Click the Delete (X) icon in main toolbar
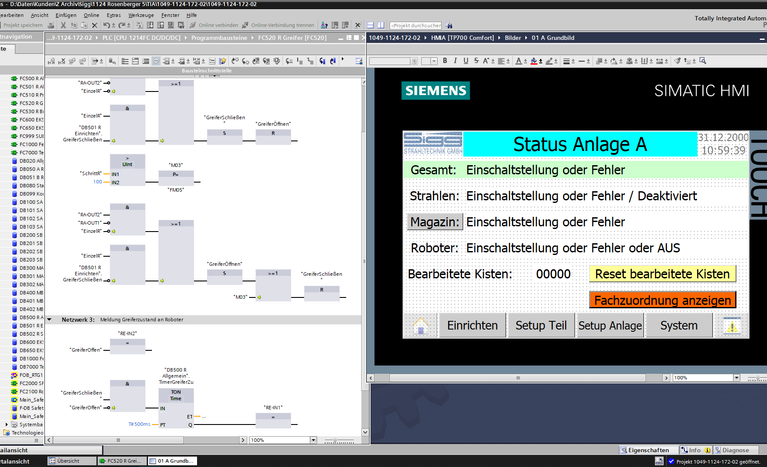Image resolution: width=767 pixels, height=467 pixels. (94, 25)
